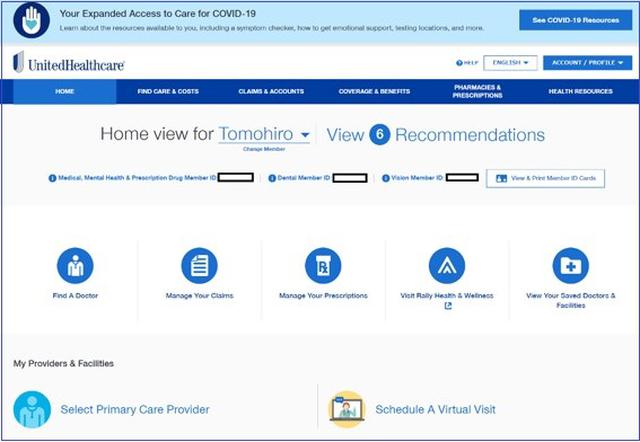Image resolution: width=640 pixels, height=442 pixels.
Task: Click the Dental Member ID label
Action: coord(304,178)
